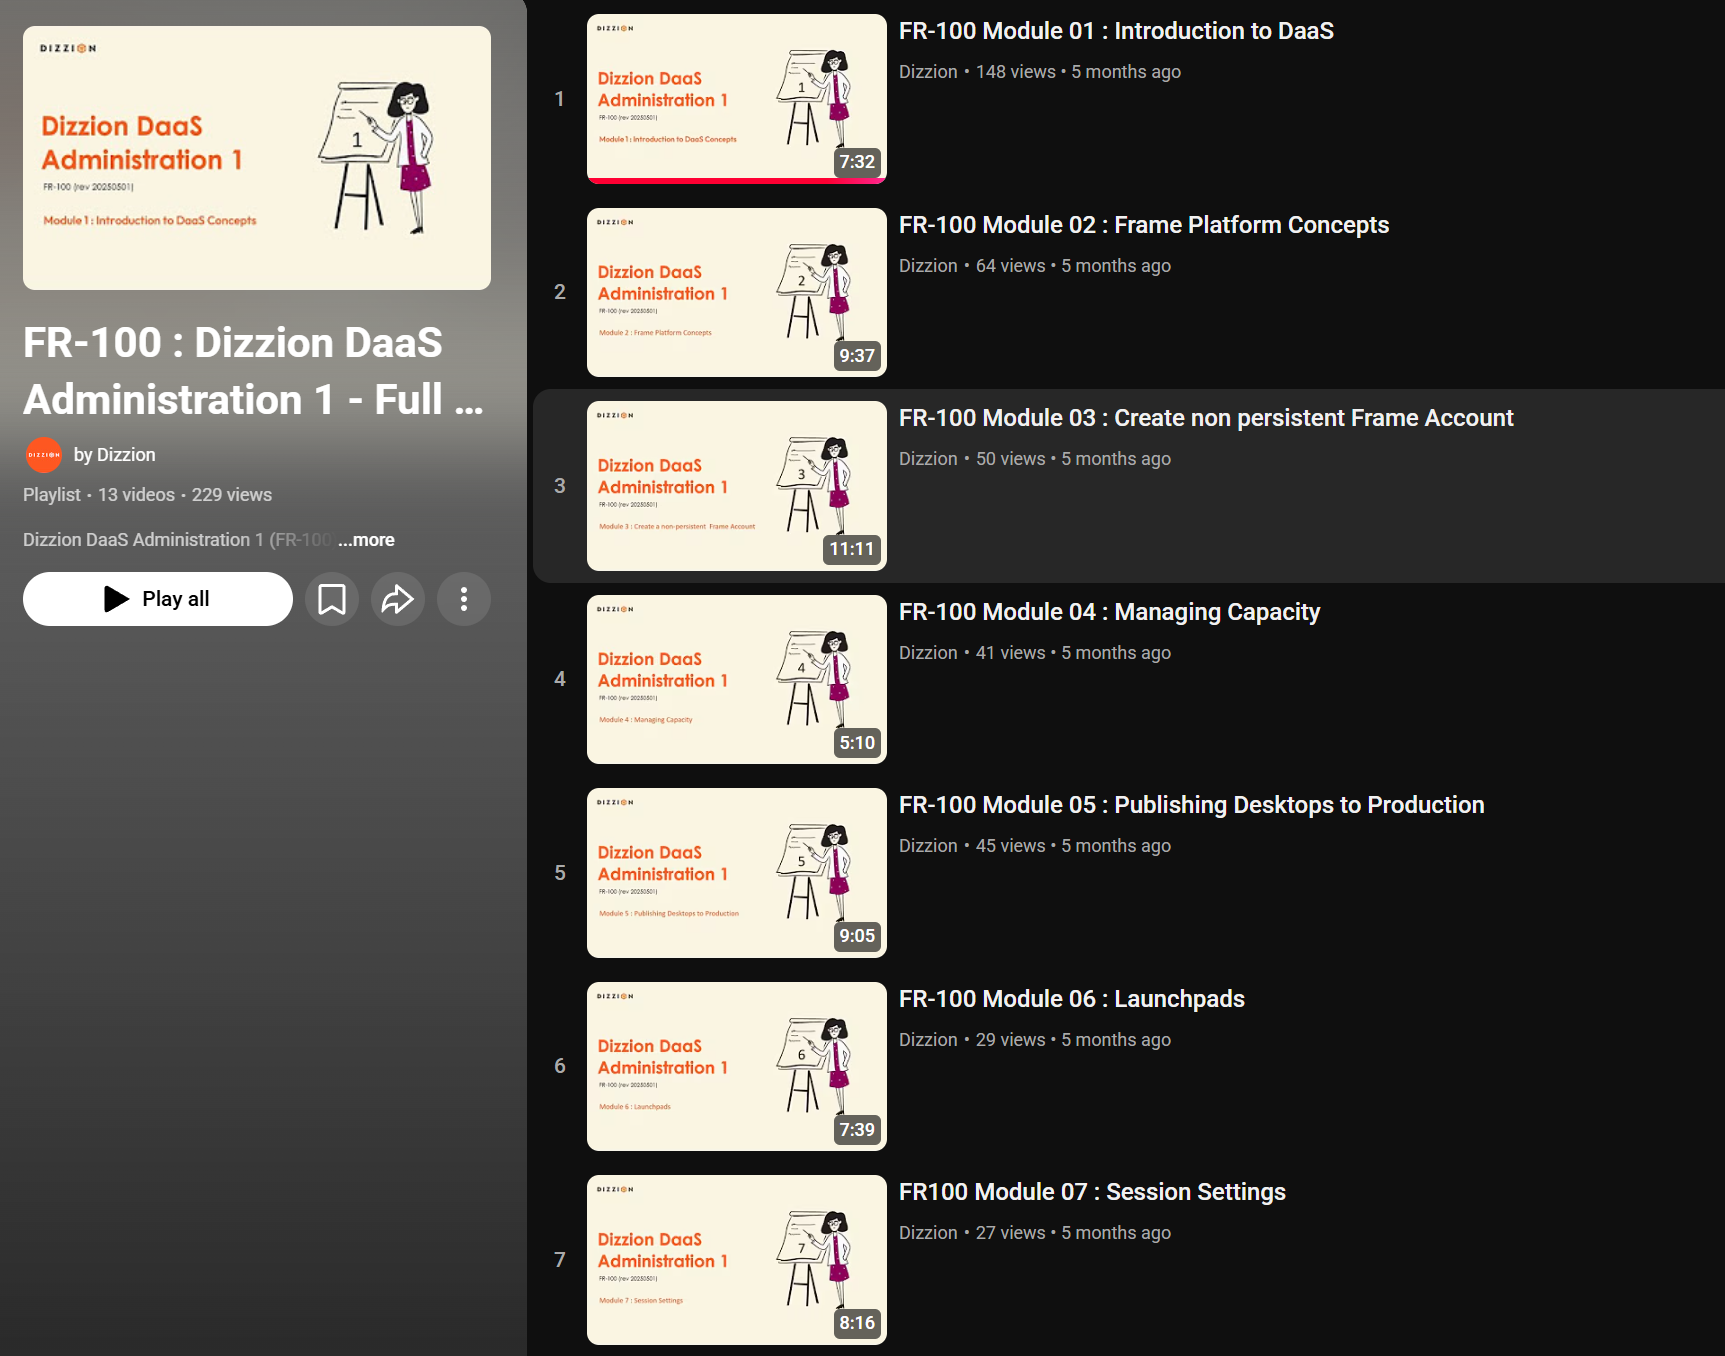Click the Module 03 thumbnail with 11:11 duration
The width and height of the screenshot is (1725, 1356).
click(x=736, y=486)
